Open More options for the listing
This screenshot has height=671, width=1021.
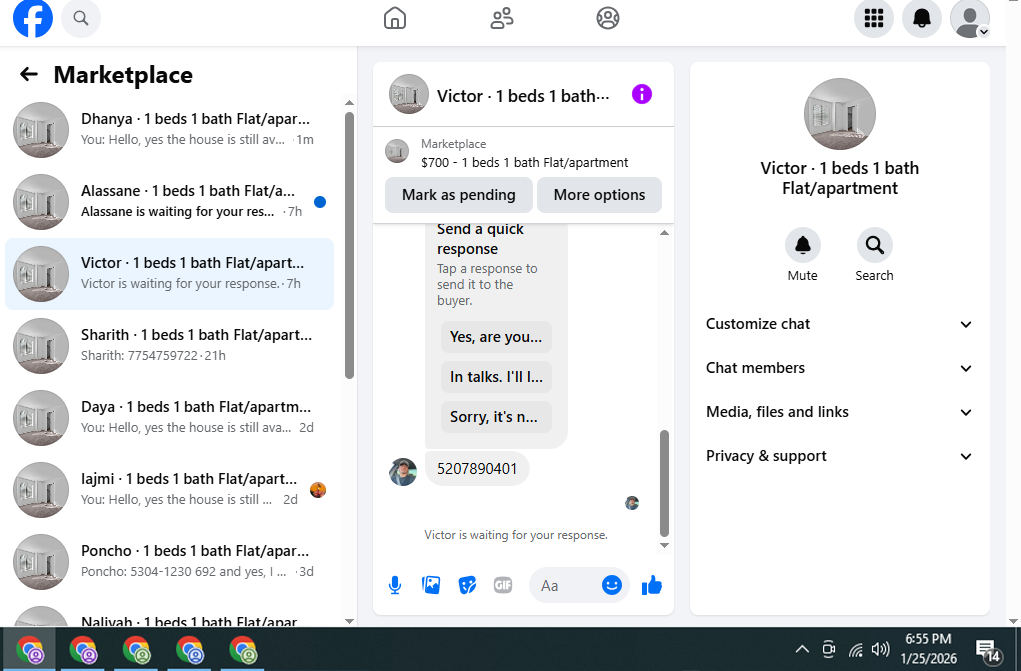(x=599, y=195)
